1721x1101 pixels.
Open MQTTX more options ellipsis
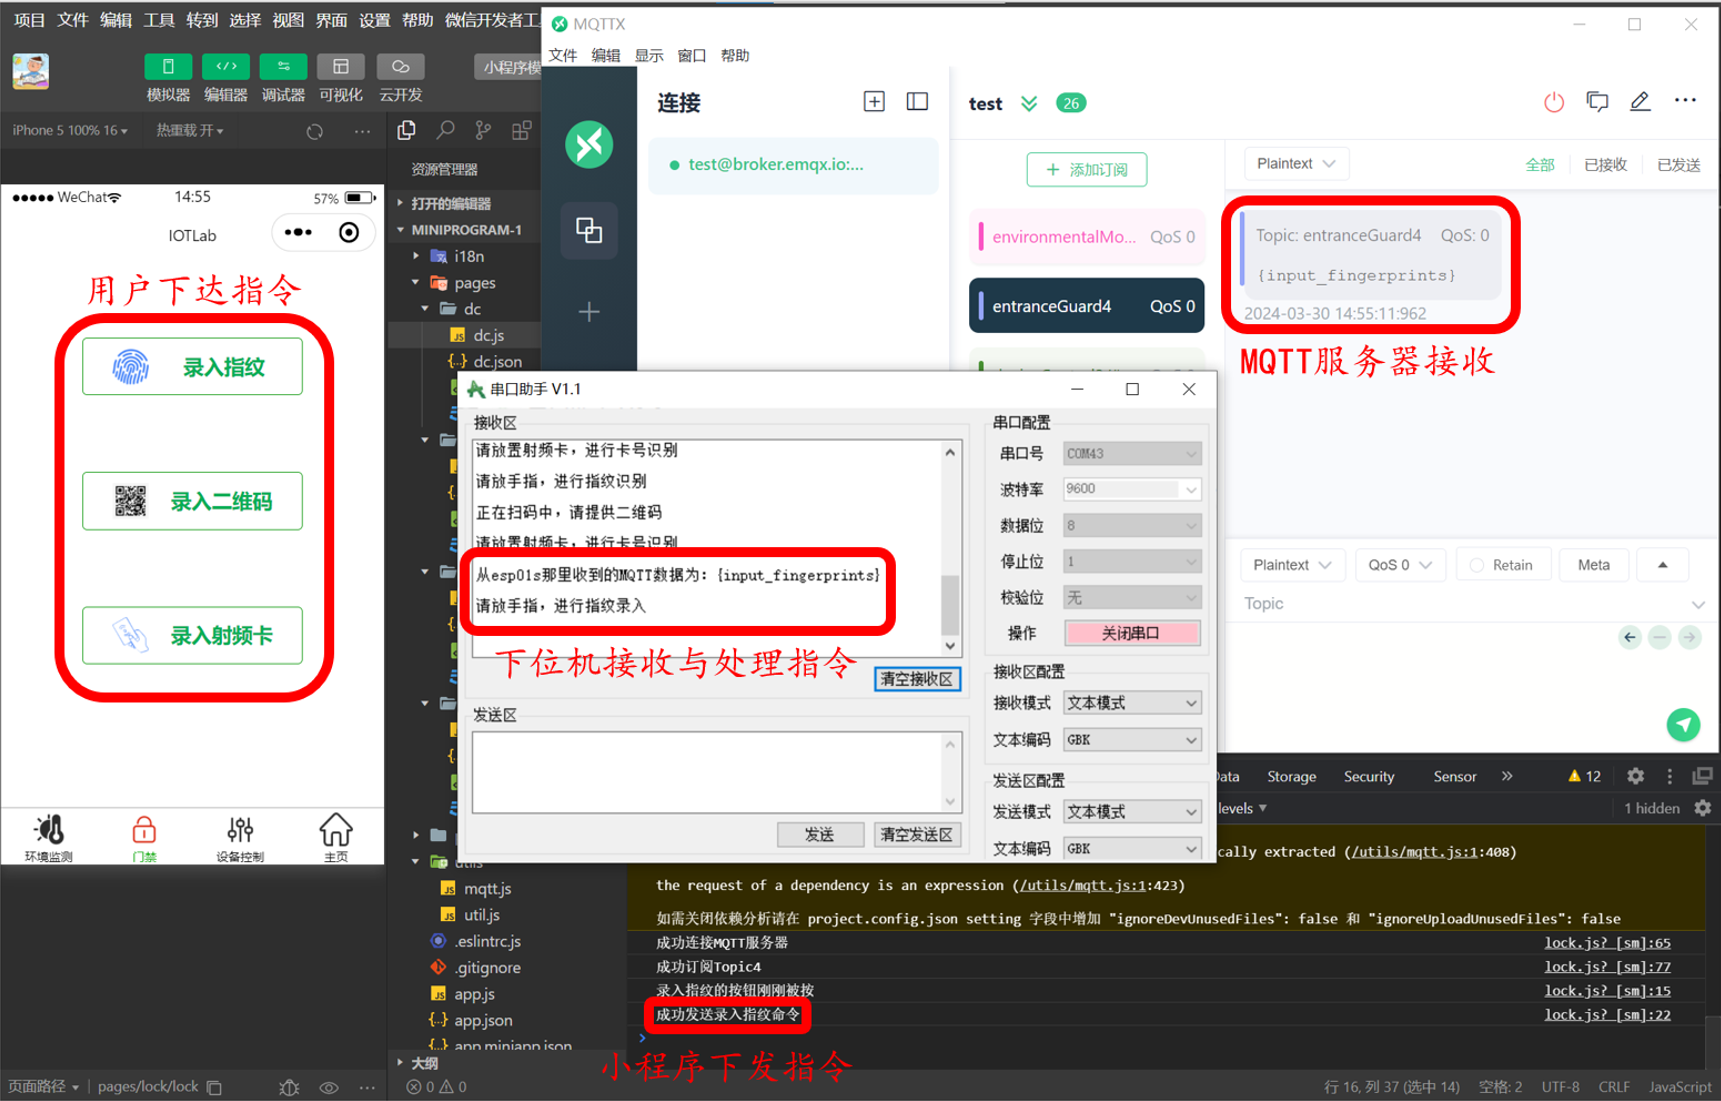(1685, 101)
